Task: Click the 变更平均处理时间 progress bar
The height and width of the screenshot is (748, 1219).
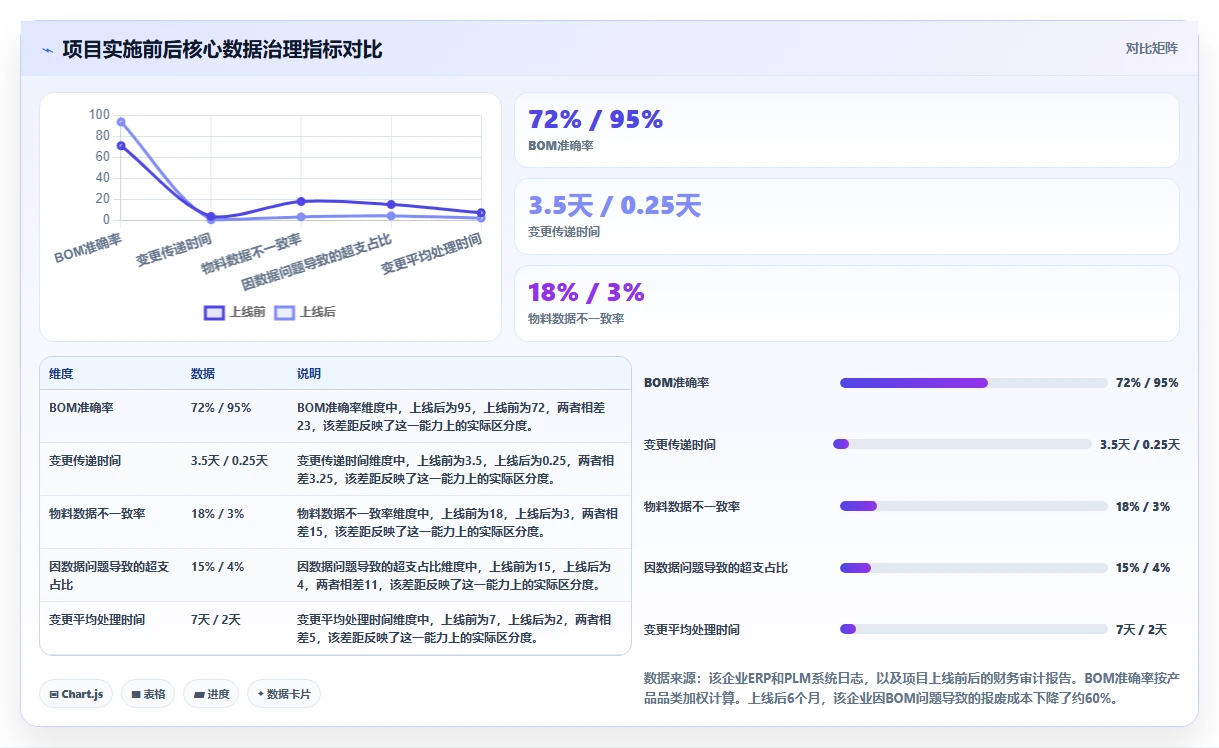Action: [x=973, y=629]
